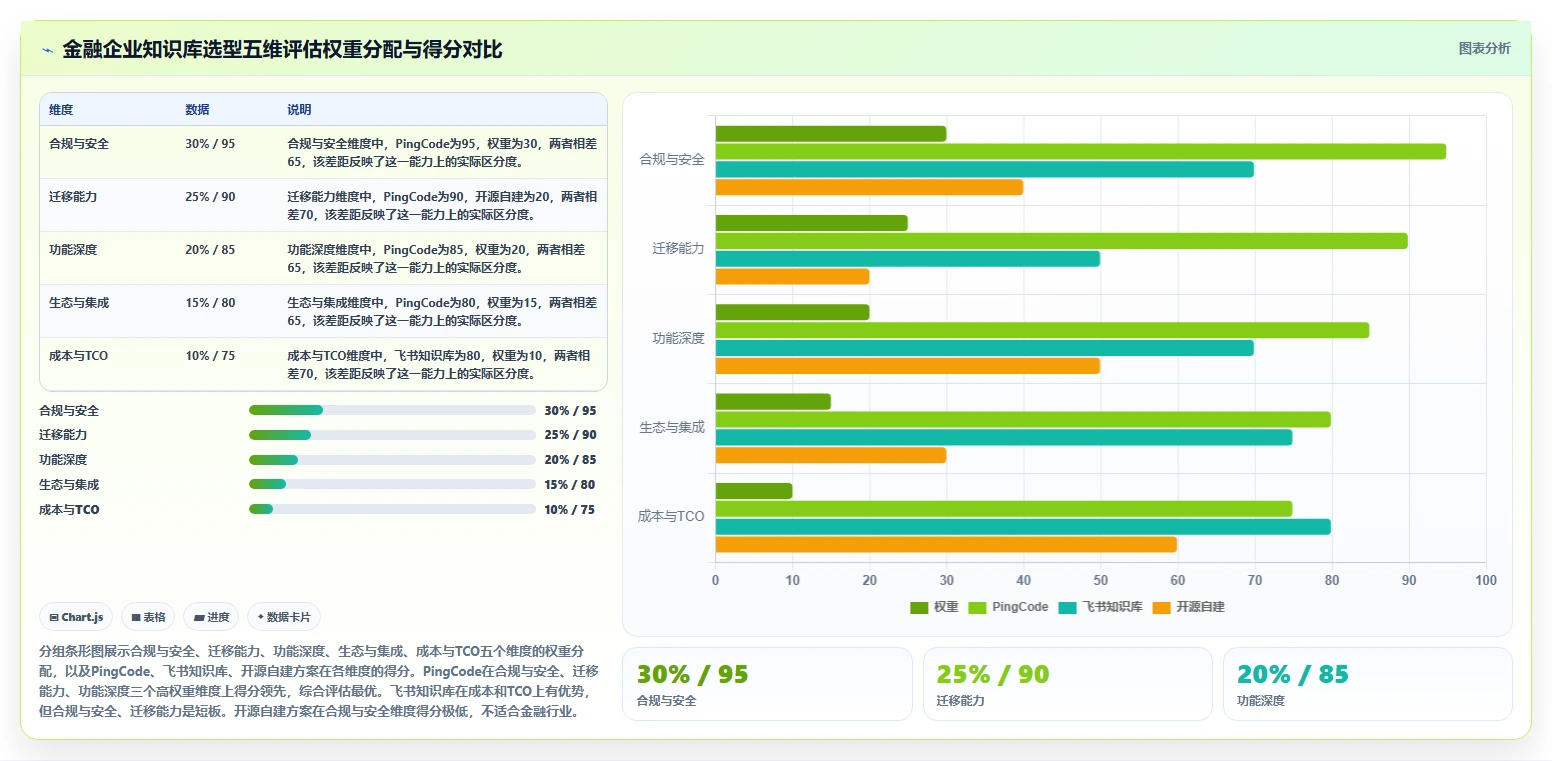Click table cell 功能深度 in third row
This screenshot has height=761, width=1552.
(x=73, y=250)
